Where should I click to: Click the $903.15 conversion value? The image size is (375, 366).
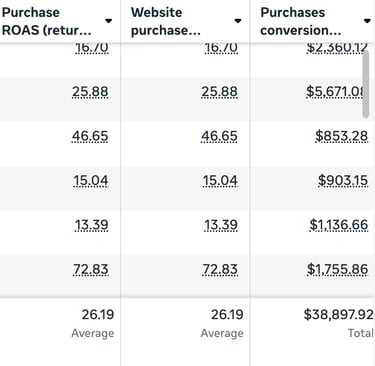click(343, 181)
